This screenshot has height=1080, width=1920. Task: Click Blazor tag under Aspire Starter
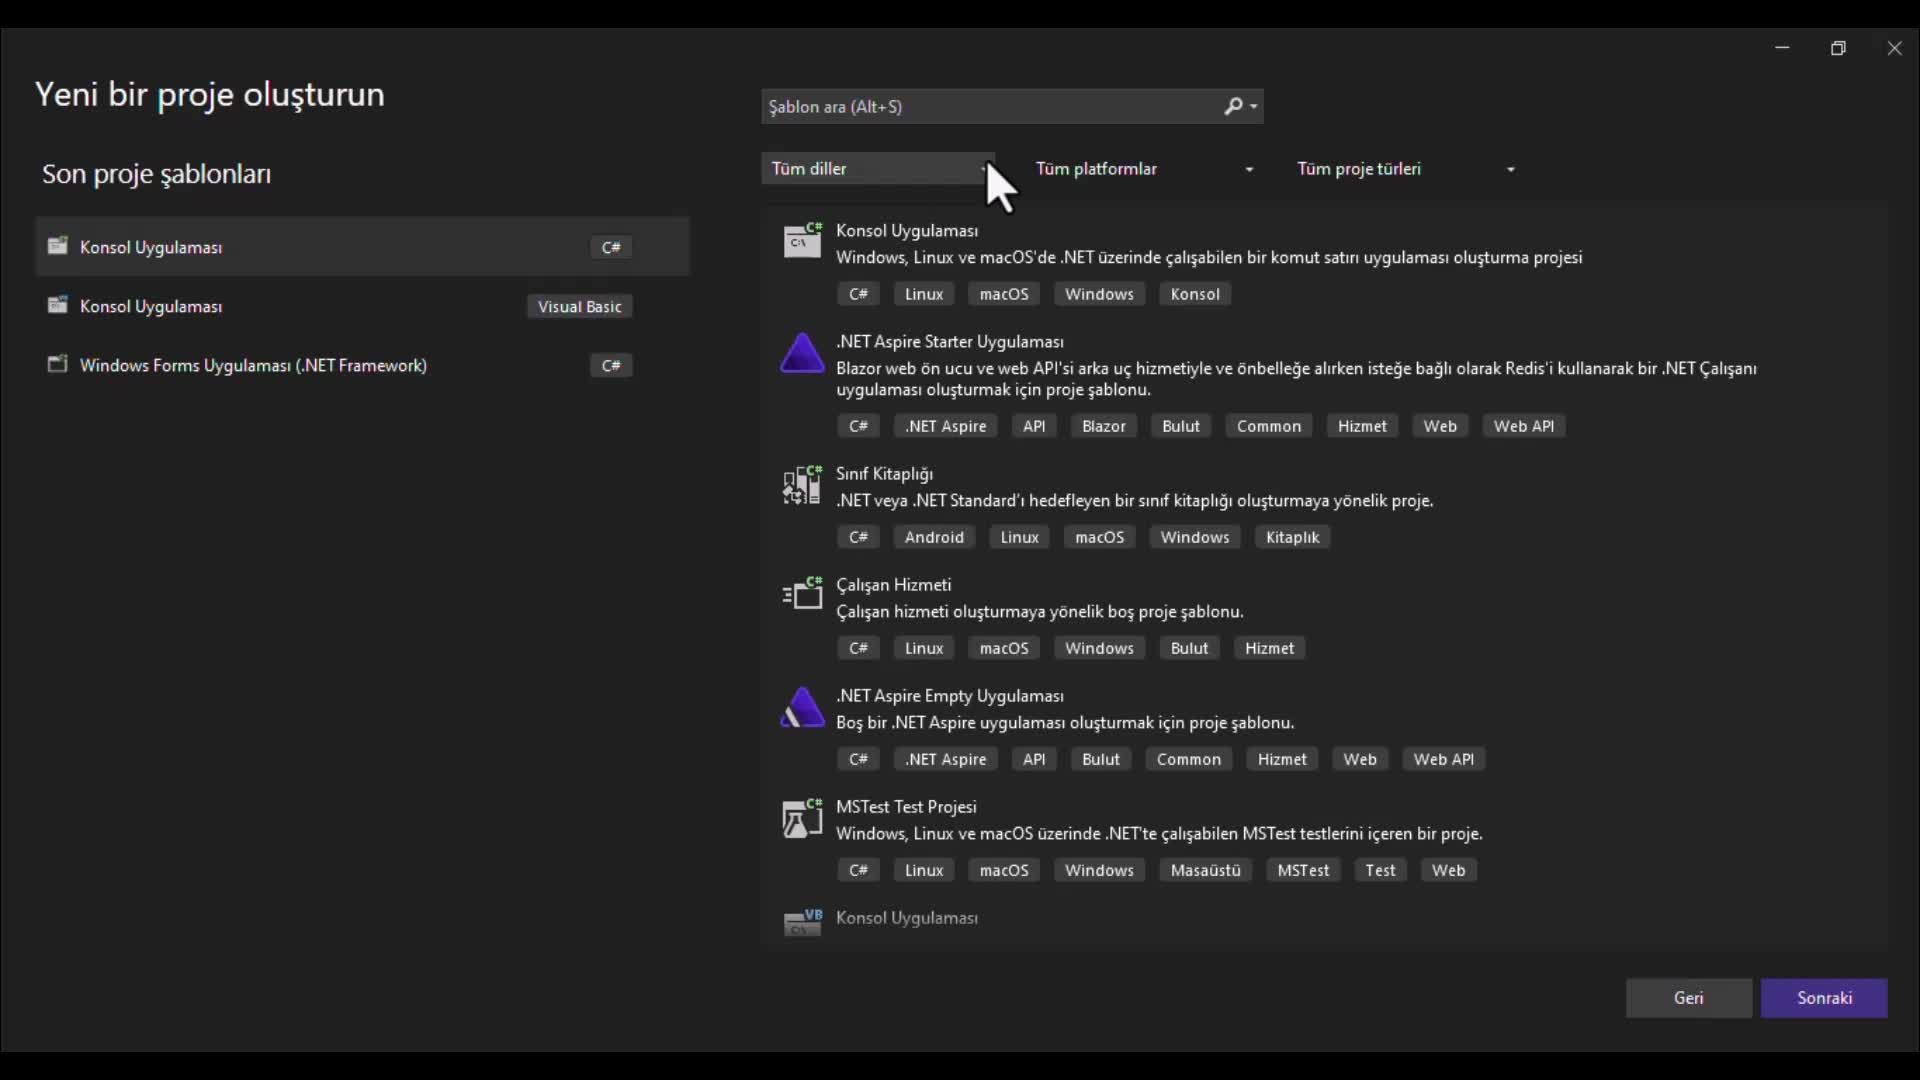click(x=1104, y=426)
